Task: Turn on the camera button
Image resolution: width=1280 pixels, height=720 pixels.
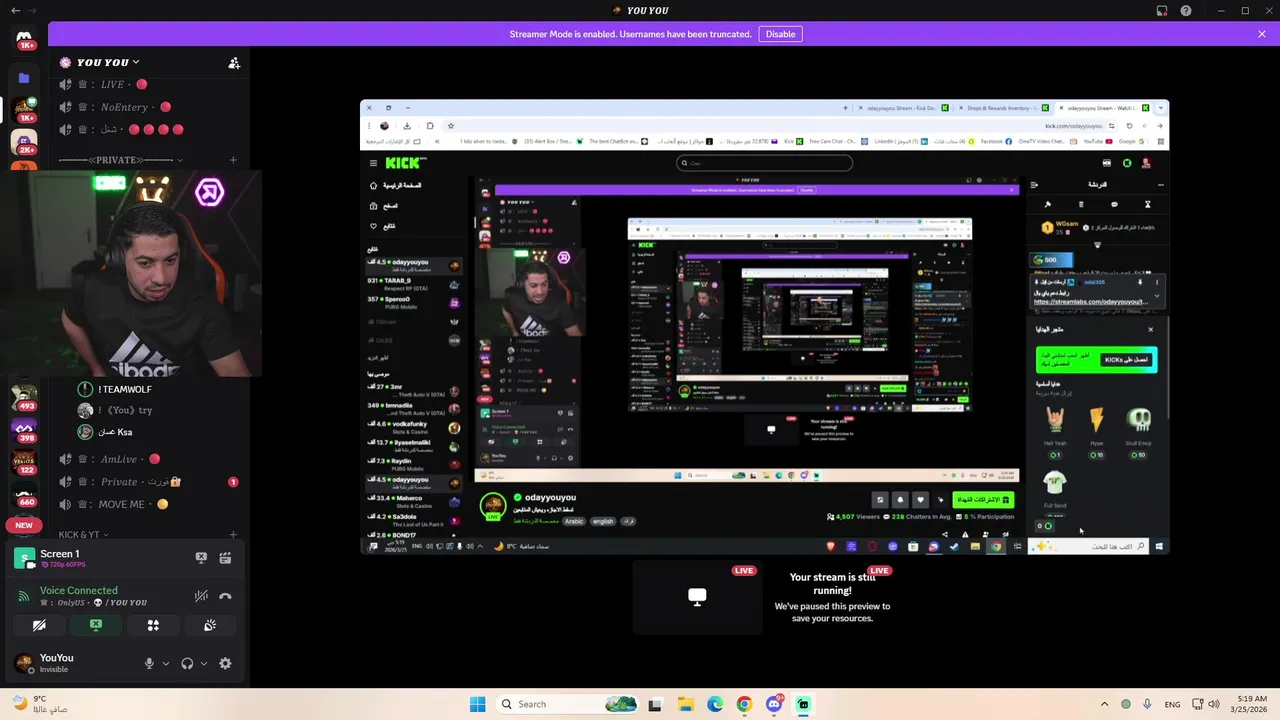Action: 39,625
